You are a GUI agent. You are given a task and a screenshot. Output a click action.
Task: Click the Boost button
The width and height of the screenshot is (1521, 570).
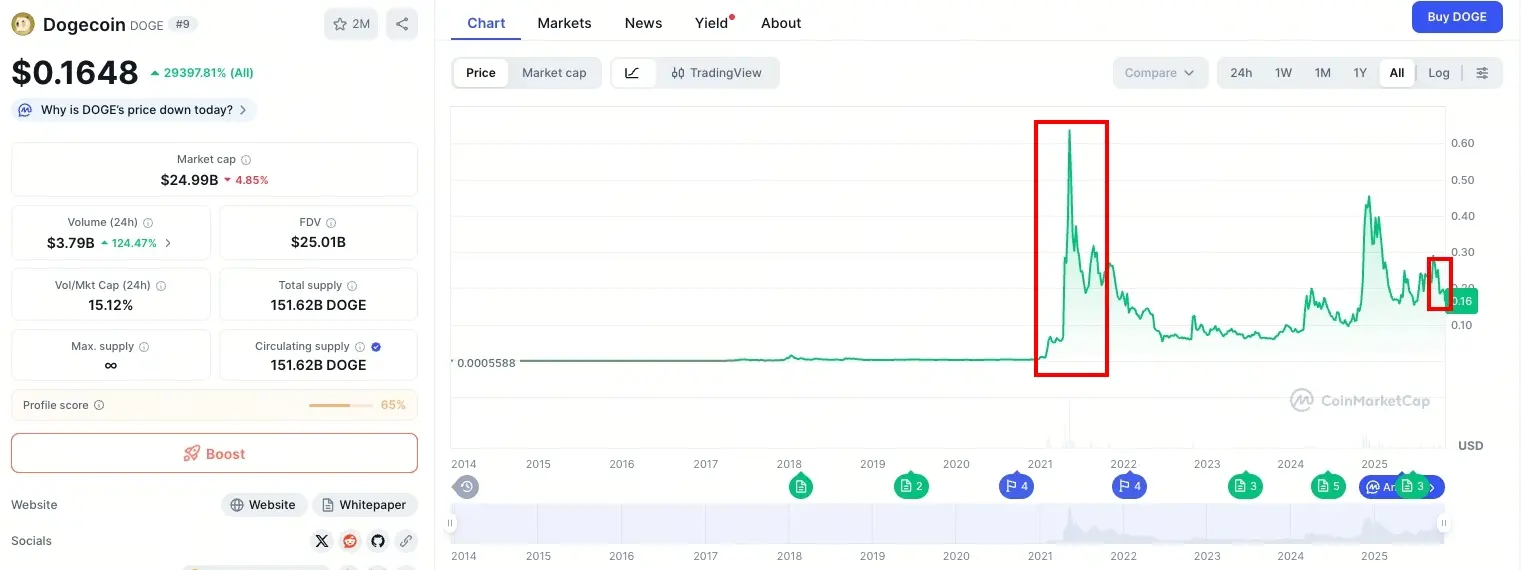click(214, 453)
